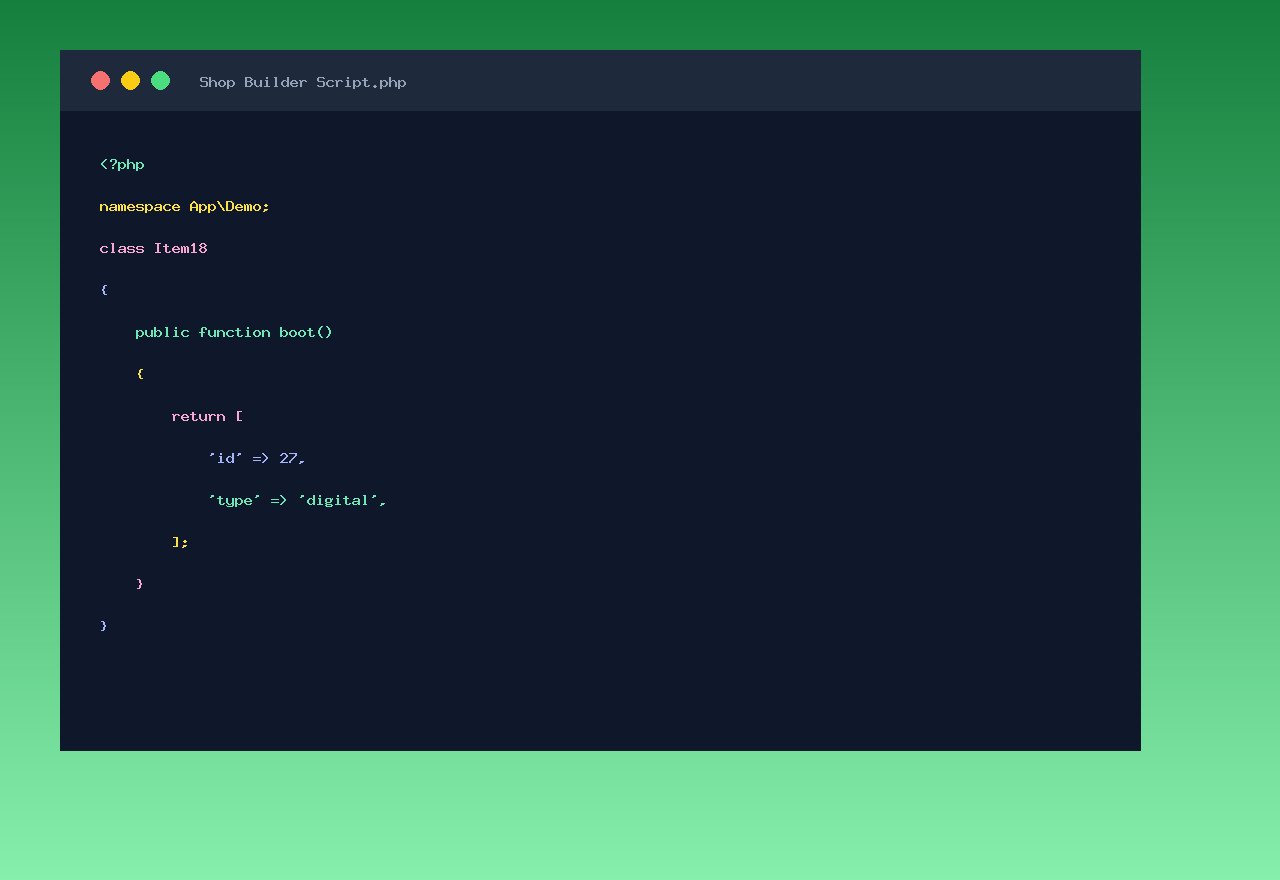Click the red close window dot
Screen dimensions: 1280x880
pos(100,81)
